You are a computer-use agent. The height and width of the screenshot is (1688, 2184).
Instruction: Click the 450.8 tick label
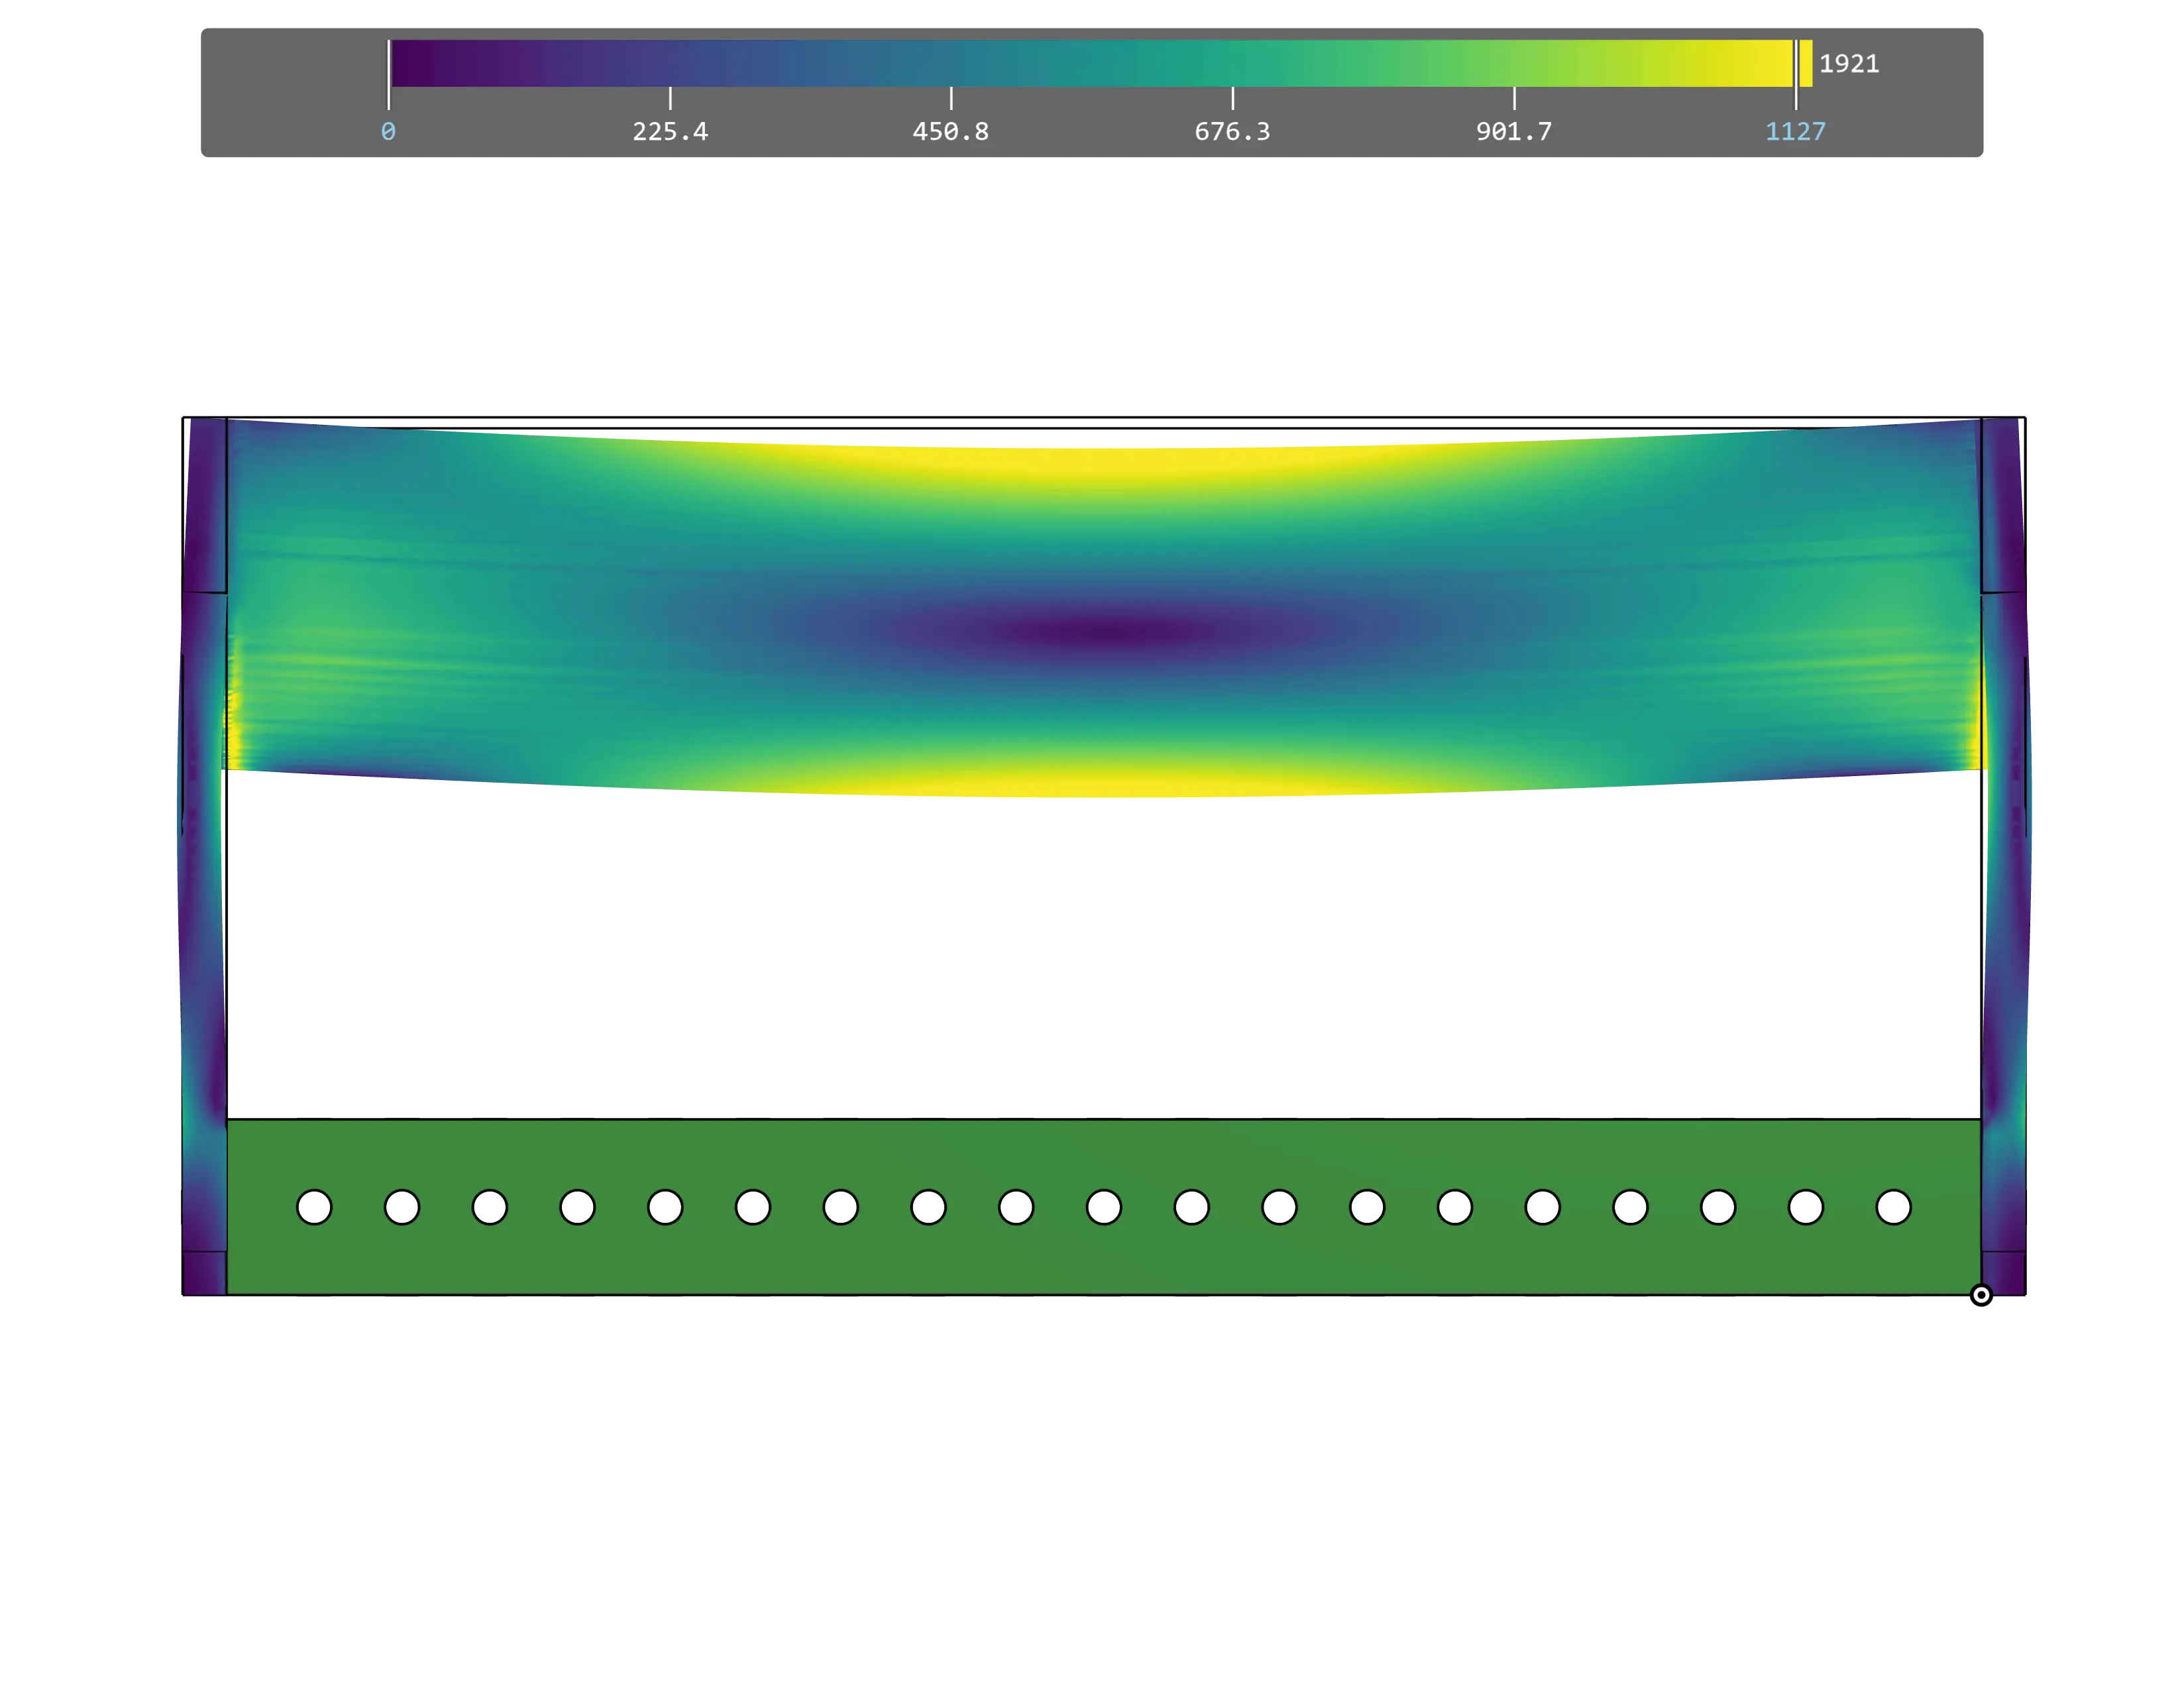click(950, 132)
